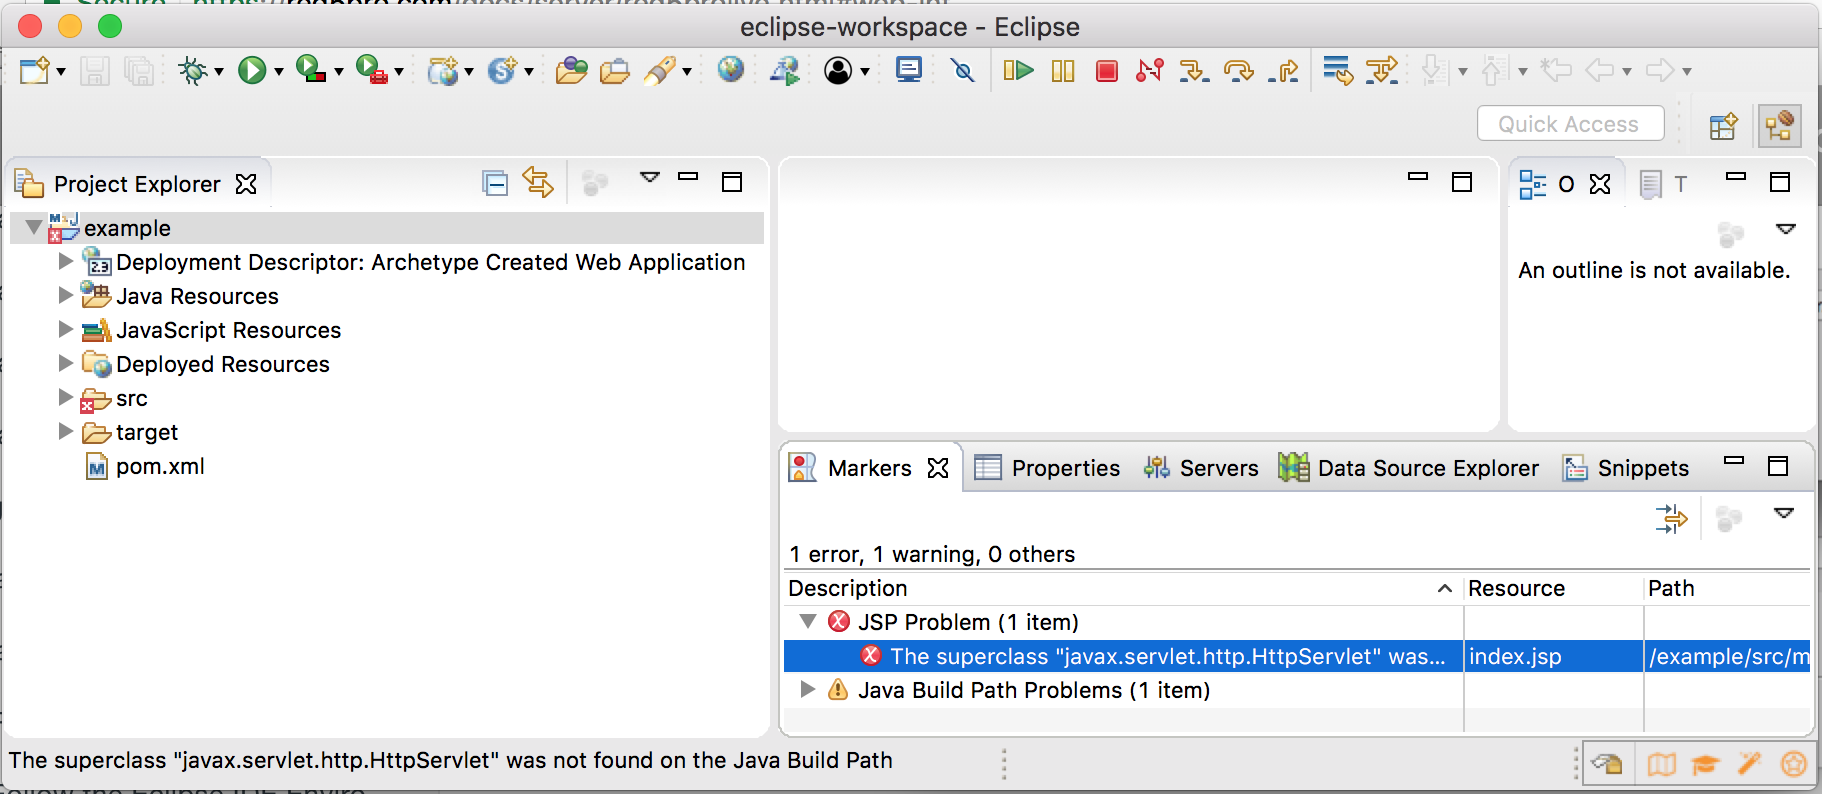
Task: Expand the JavaScript Resources node
Action: 66,329
